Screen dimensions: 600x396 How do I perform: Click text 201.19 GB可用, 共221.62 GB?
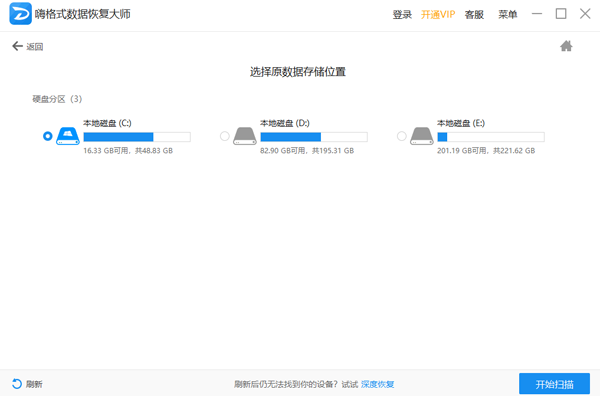(x=486, y=151)
